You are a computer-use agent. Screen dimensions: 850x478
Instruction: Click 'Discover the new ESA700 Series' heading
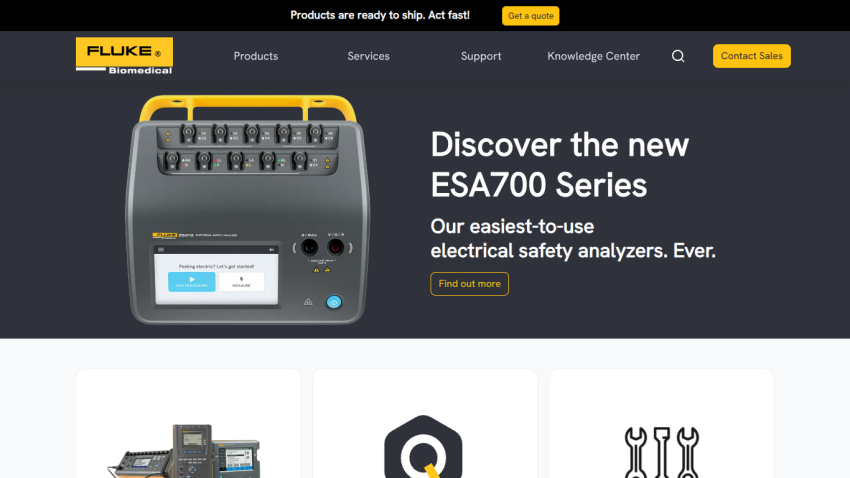(x=559, y=165)
